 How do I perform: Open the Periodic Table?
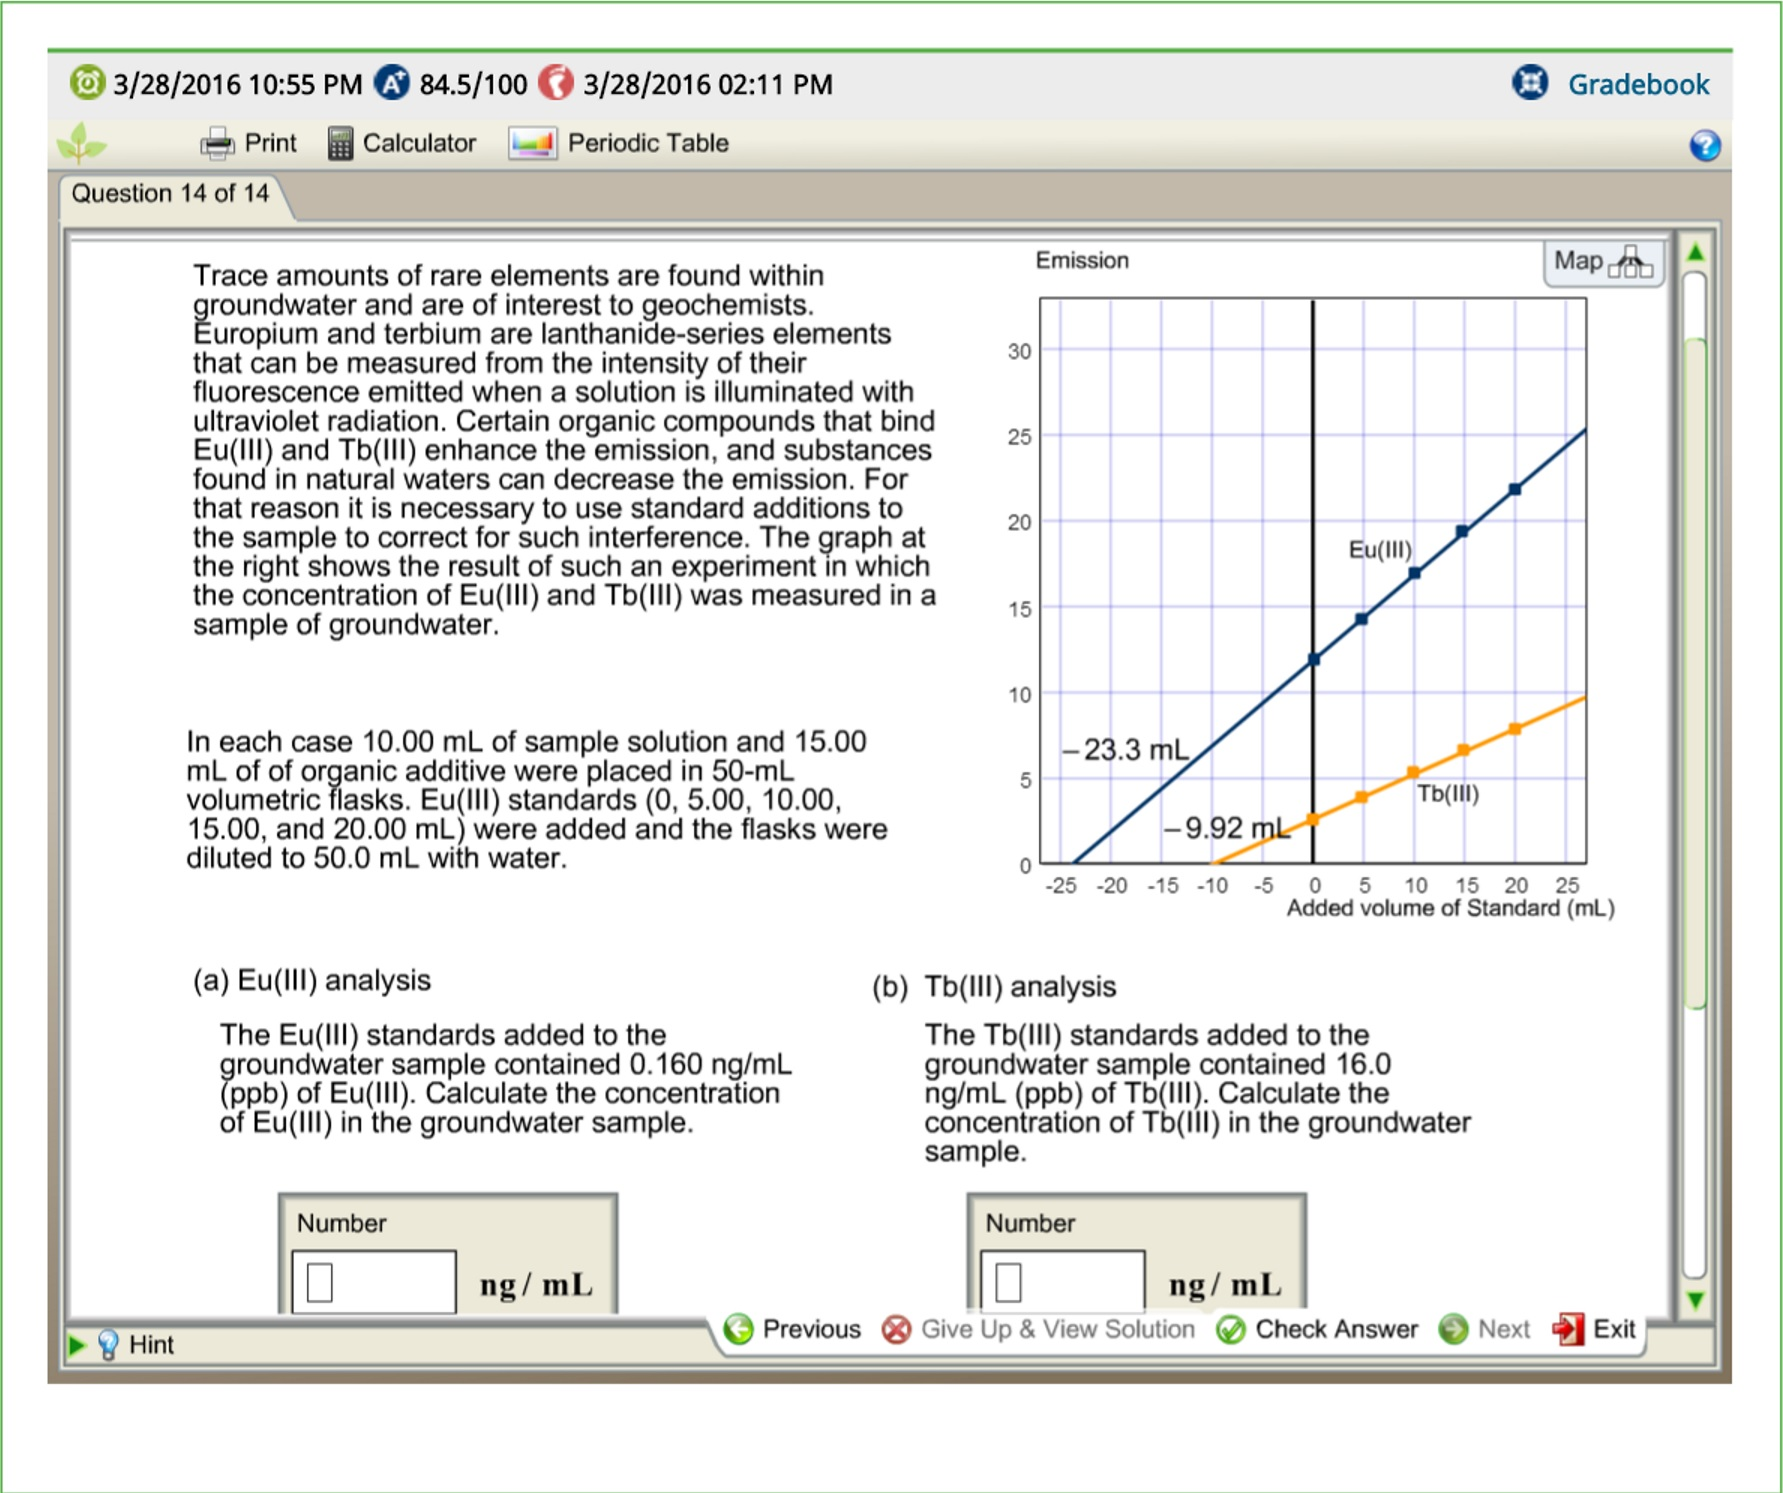click(533, 143)
